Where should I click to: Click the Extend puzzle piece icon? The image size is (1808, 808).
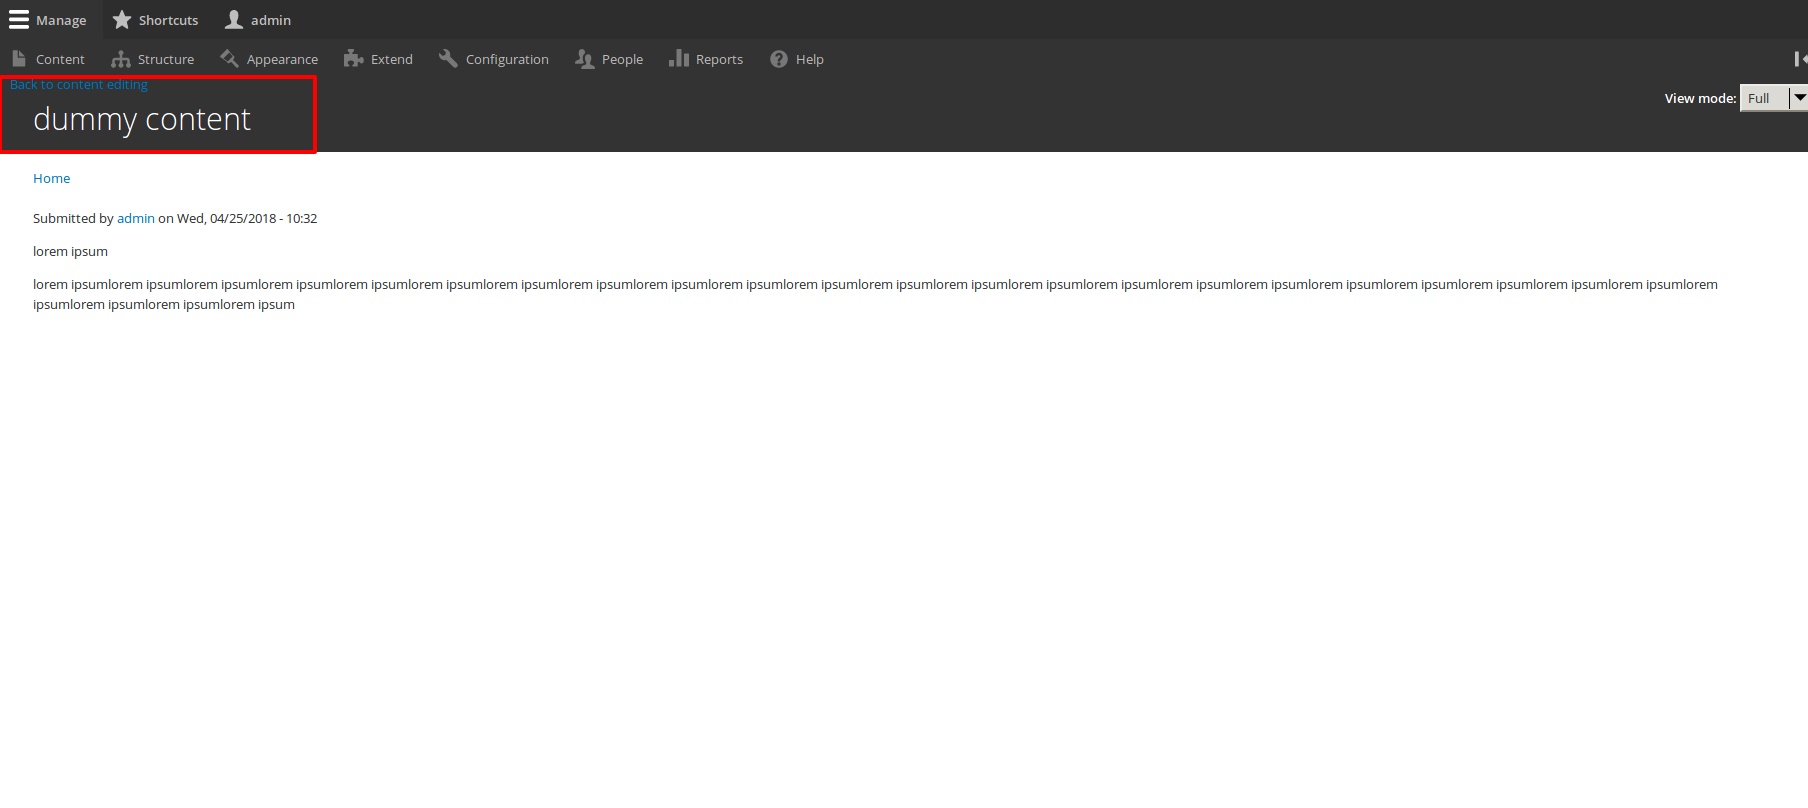pyautogui.click(x=353, y=59)
